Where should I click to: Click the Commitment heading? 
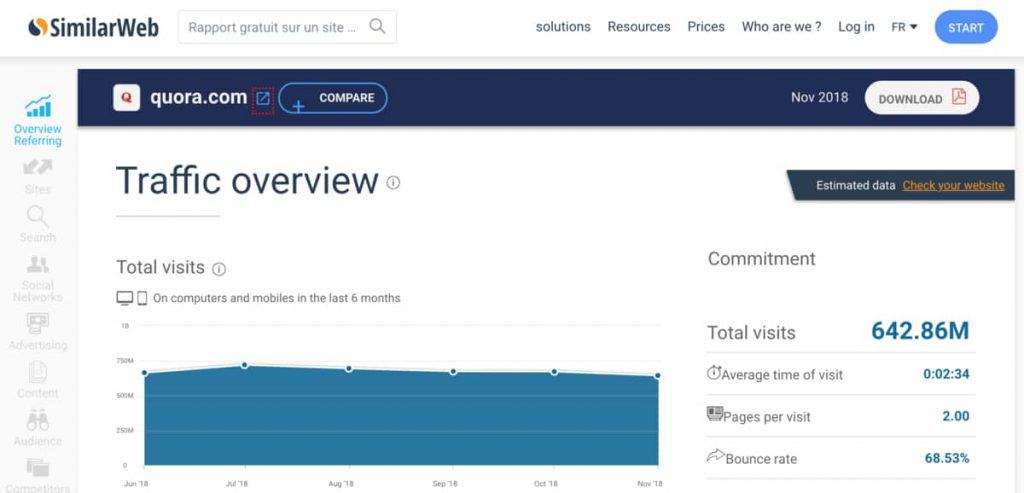761,259
